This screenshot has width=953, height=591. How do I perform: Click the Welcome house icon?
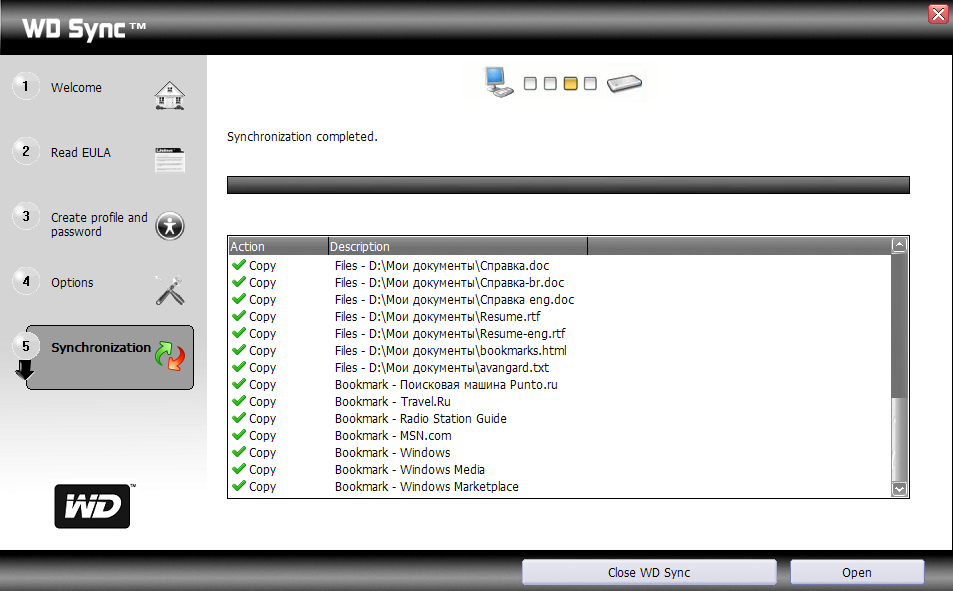(170, 95)
